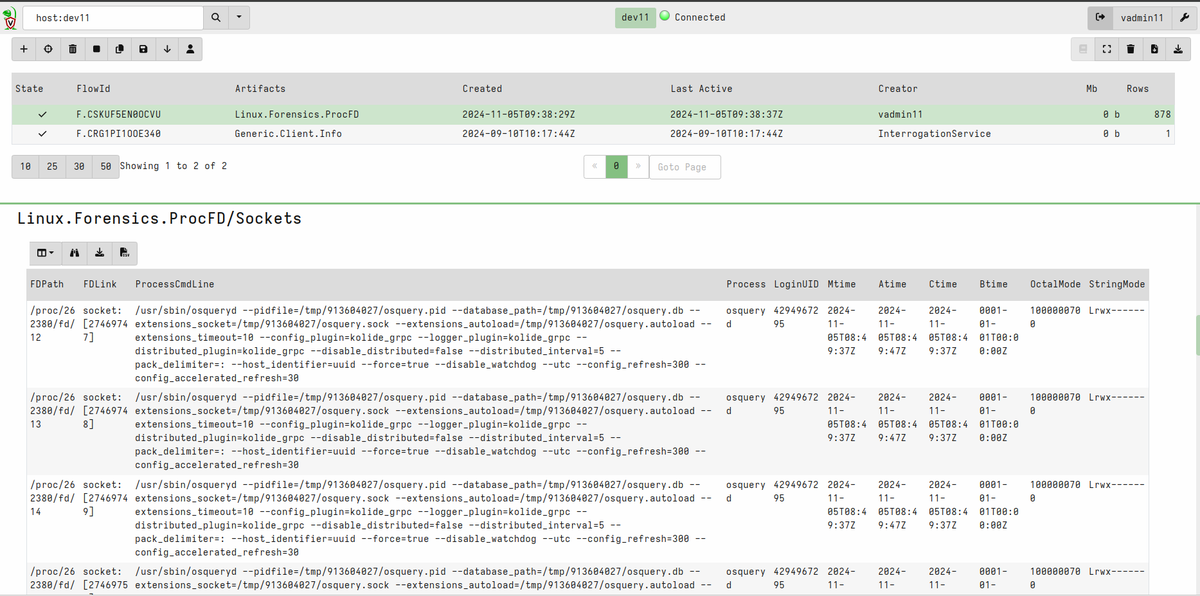The image size is (1200, 596).
Task: Click the greyed-out book icon
Action: (x=1083, y=48)
